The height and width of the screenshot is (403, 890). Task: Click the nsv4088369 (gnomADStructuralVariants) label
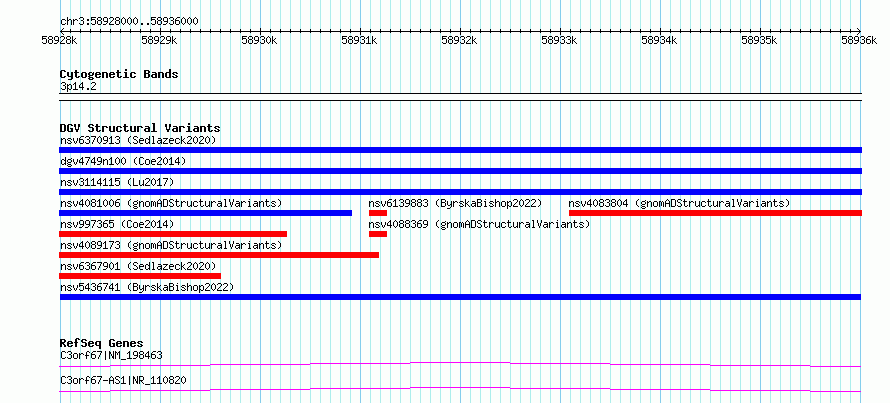tap(480, 224)
